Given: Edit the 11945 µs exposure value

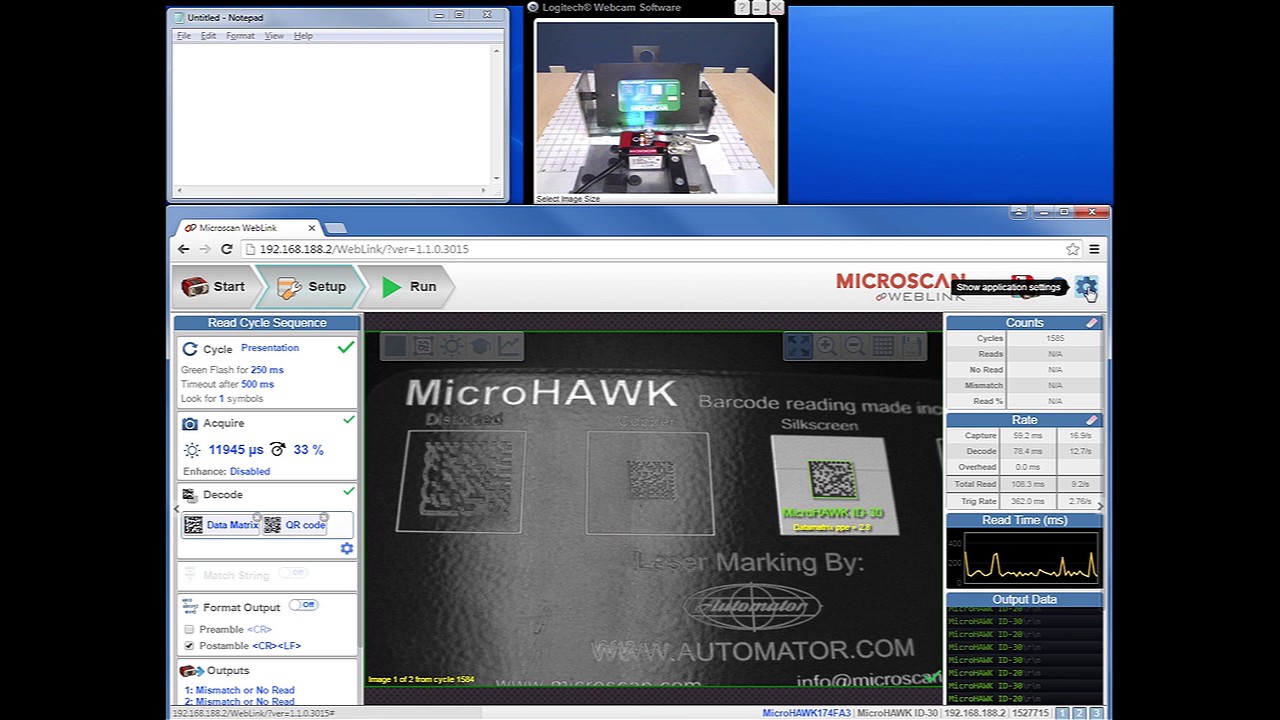Looking at the screenshot, I should [x=236, y=450].
